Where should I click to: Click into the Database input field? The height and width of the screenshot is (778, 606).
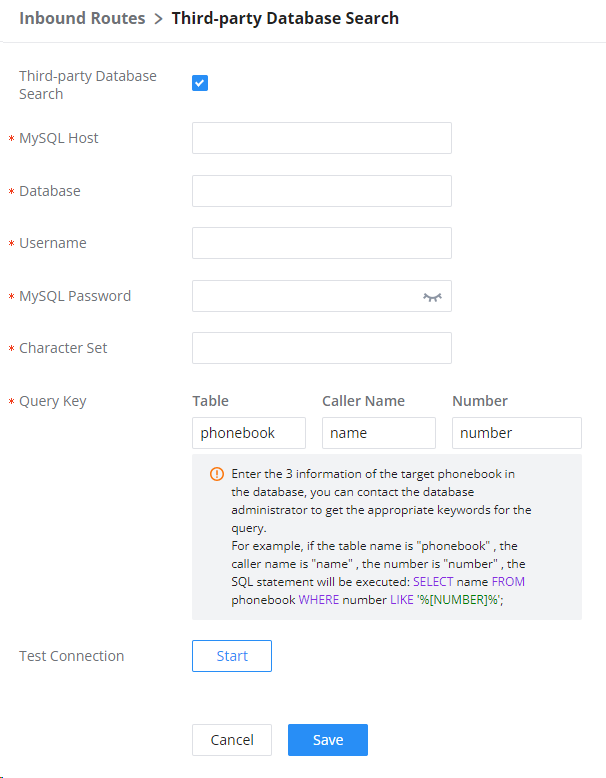322,191
